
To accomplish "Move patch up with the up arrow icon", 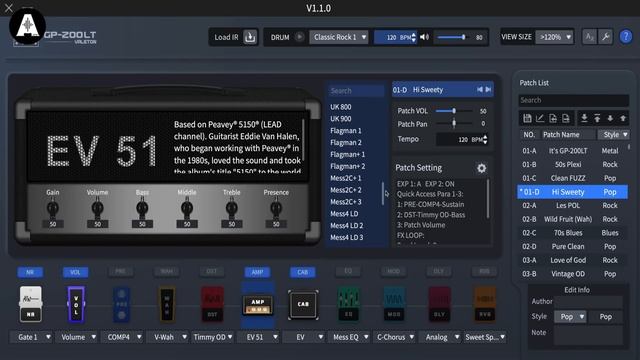I will point(623,118).
